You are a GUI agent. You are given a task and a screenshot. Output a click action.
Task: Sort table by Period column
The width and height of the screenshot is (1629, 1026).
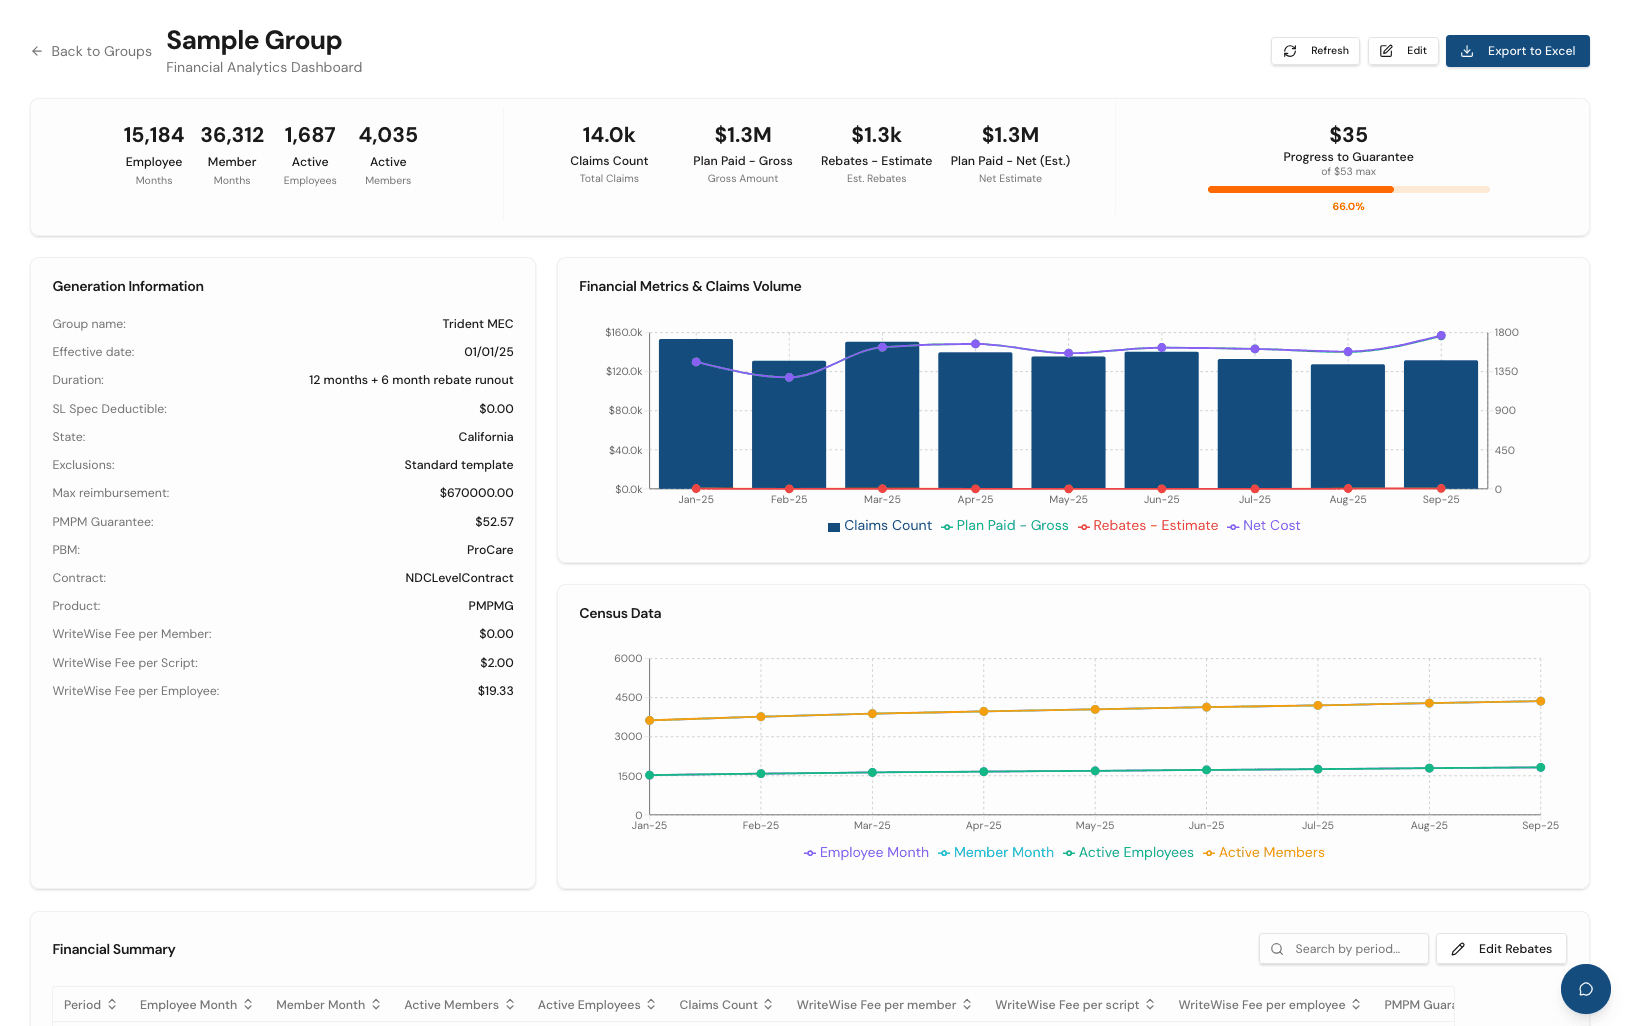pyautogui.click(x=90, y=1005)
